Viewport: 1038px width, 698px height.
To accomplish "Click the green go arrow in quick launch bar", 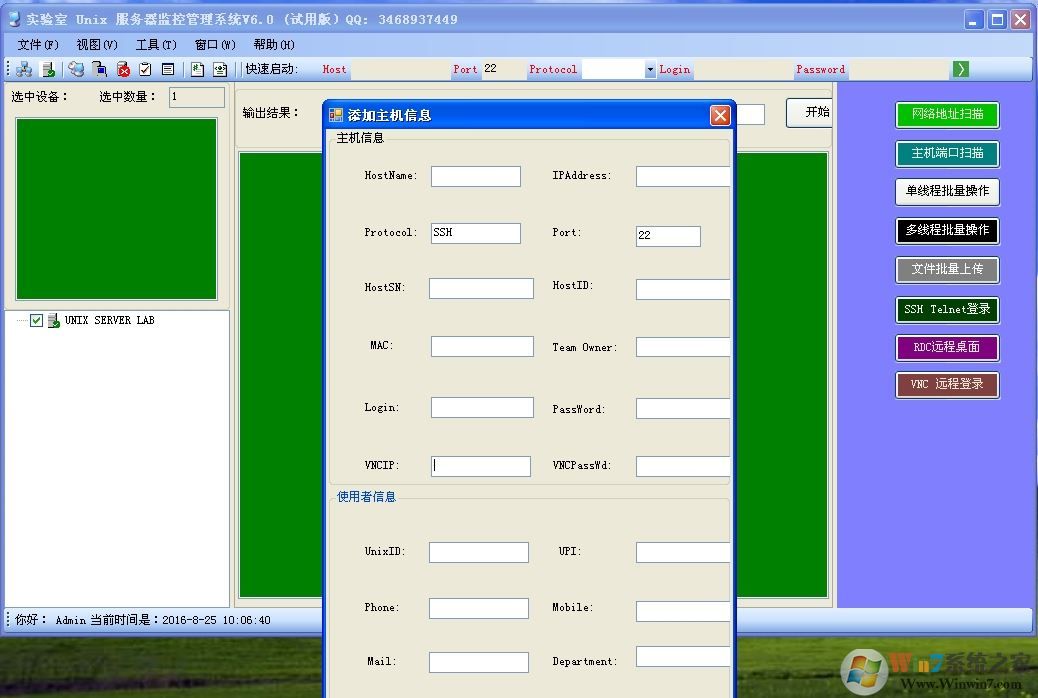I will coord(960,69).
